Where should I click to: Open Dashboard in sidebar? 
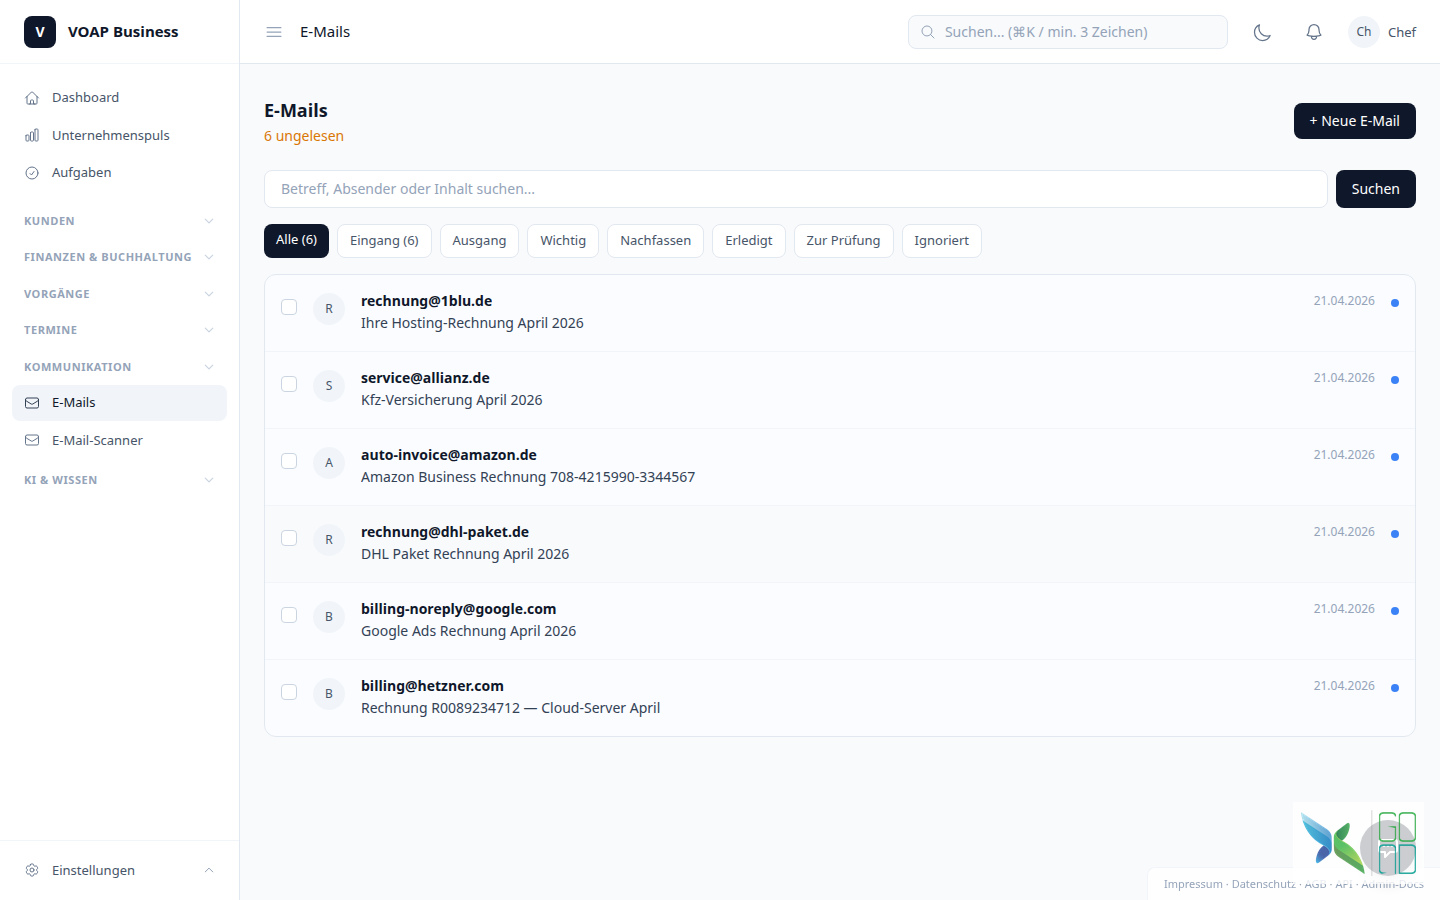click(x=119, y=98)
